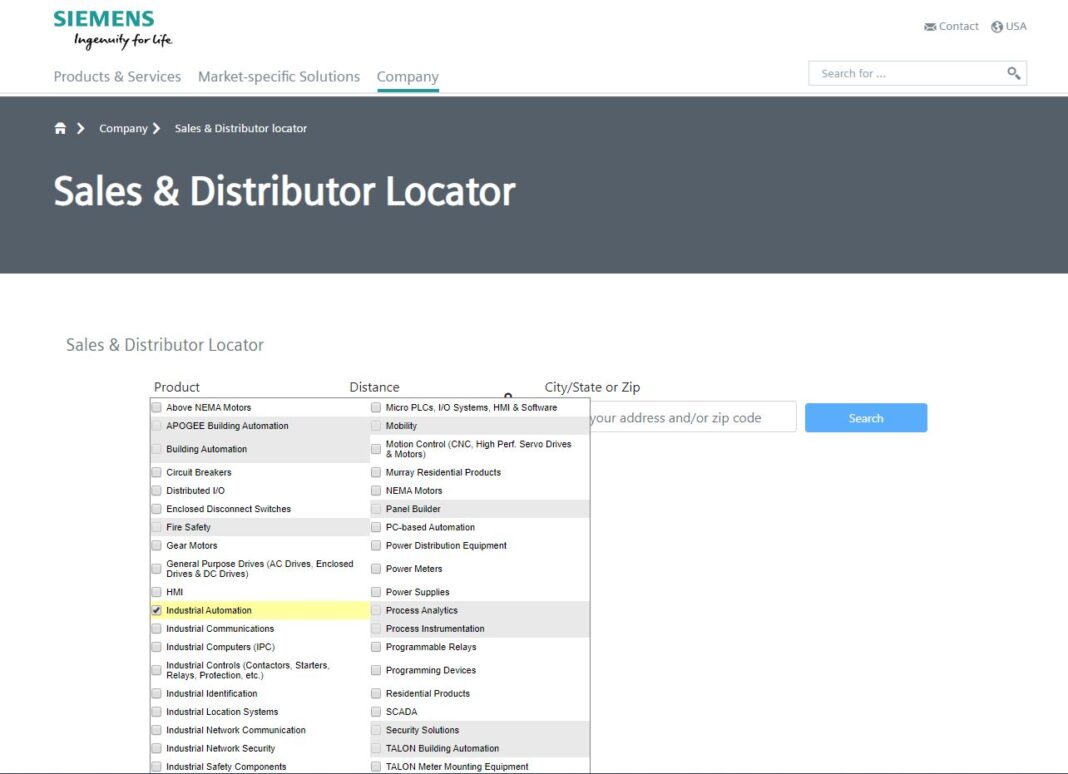Check the Building Automation product
The width and height of the screenshot is (1068, 774).
156,448
